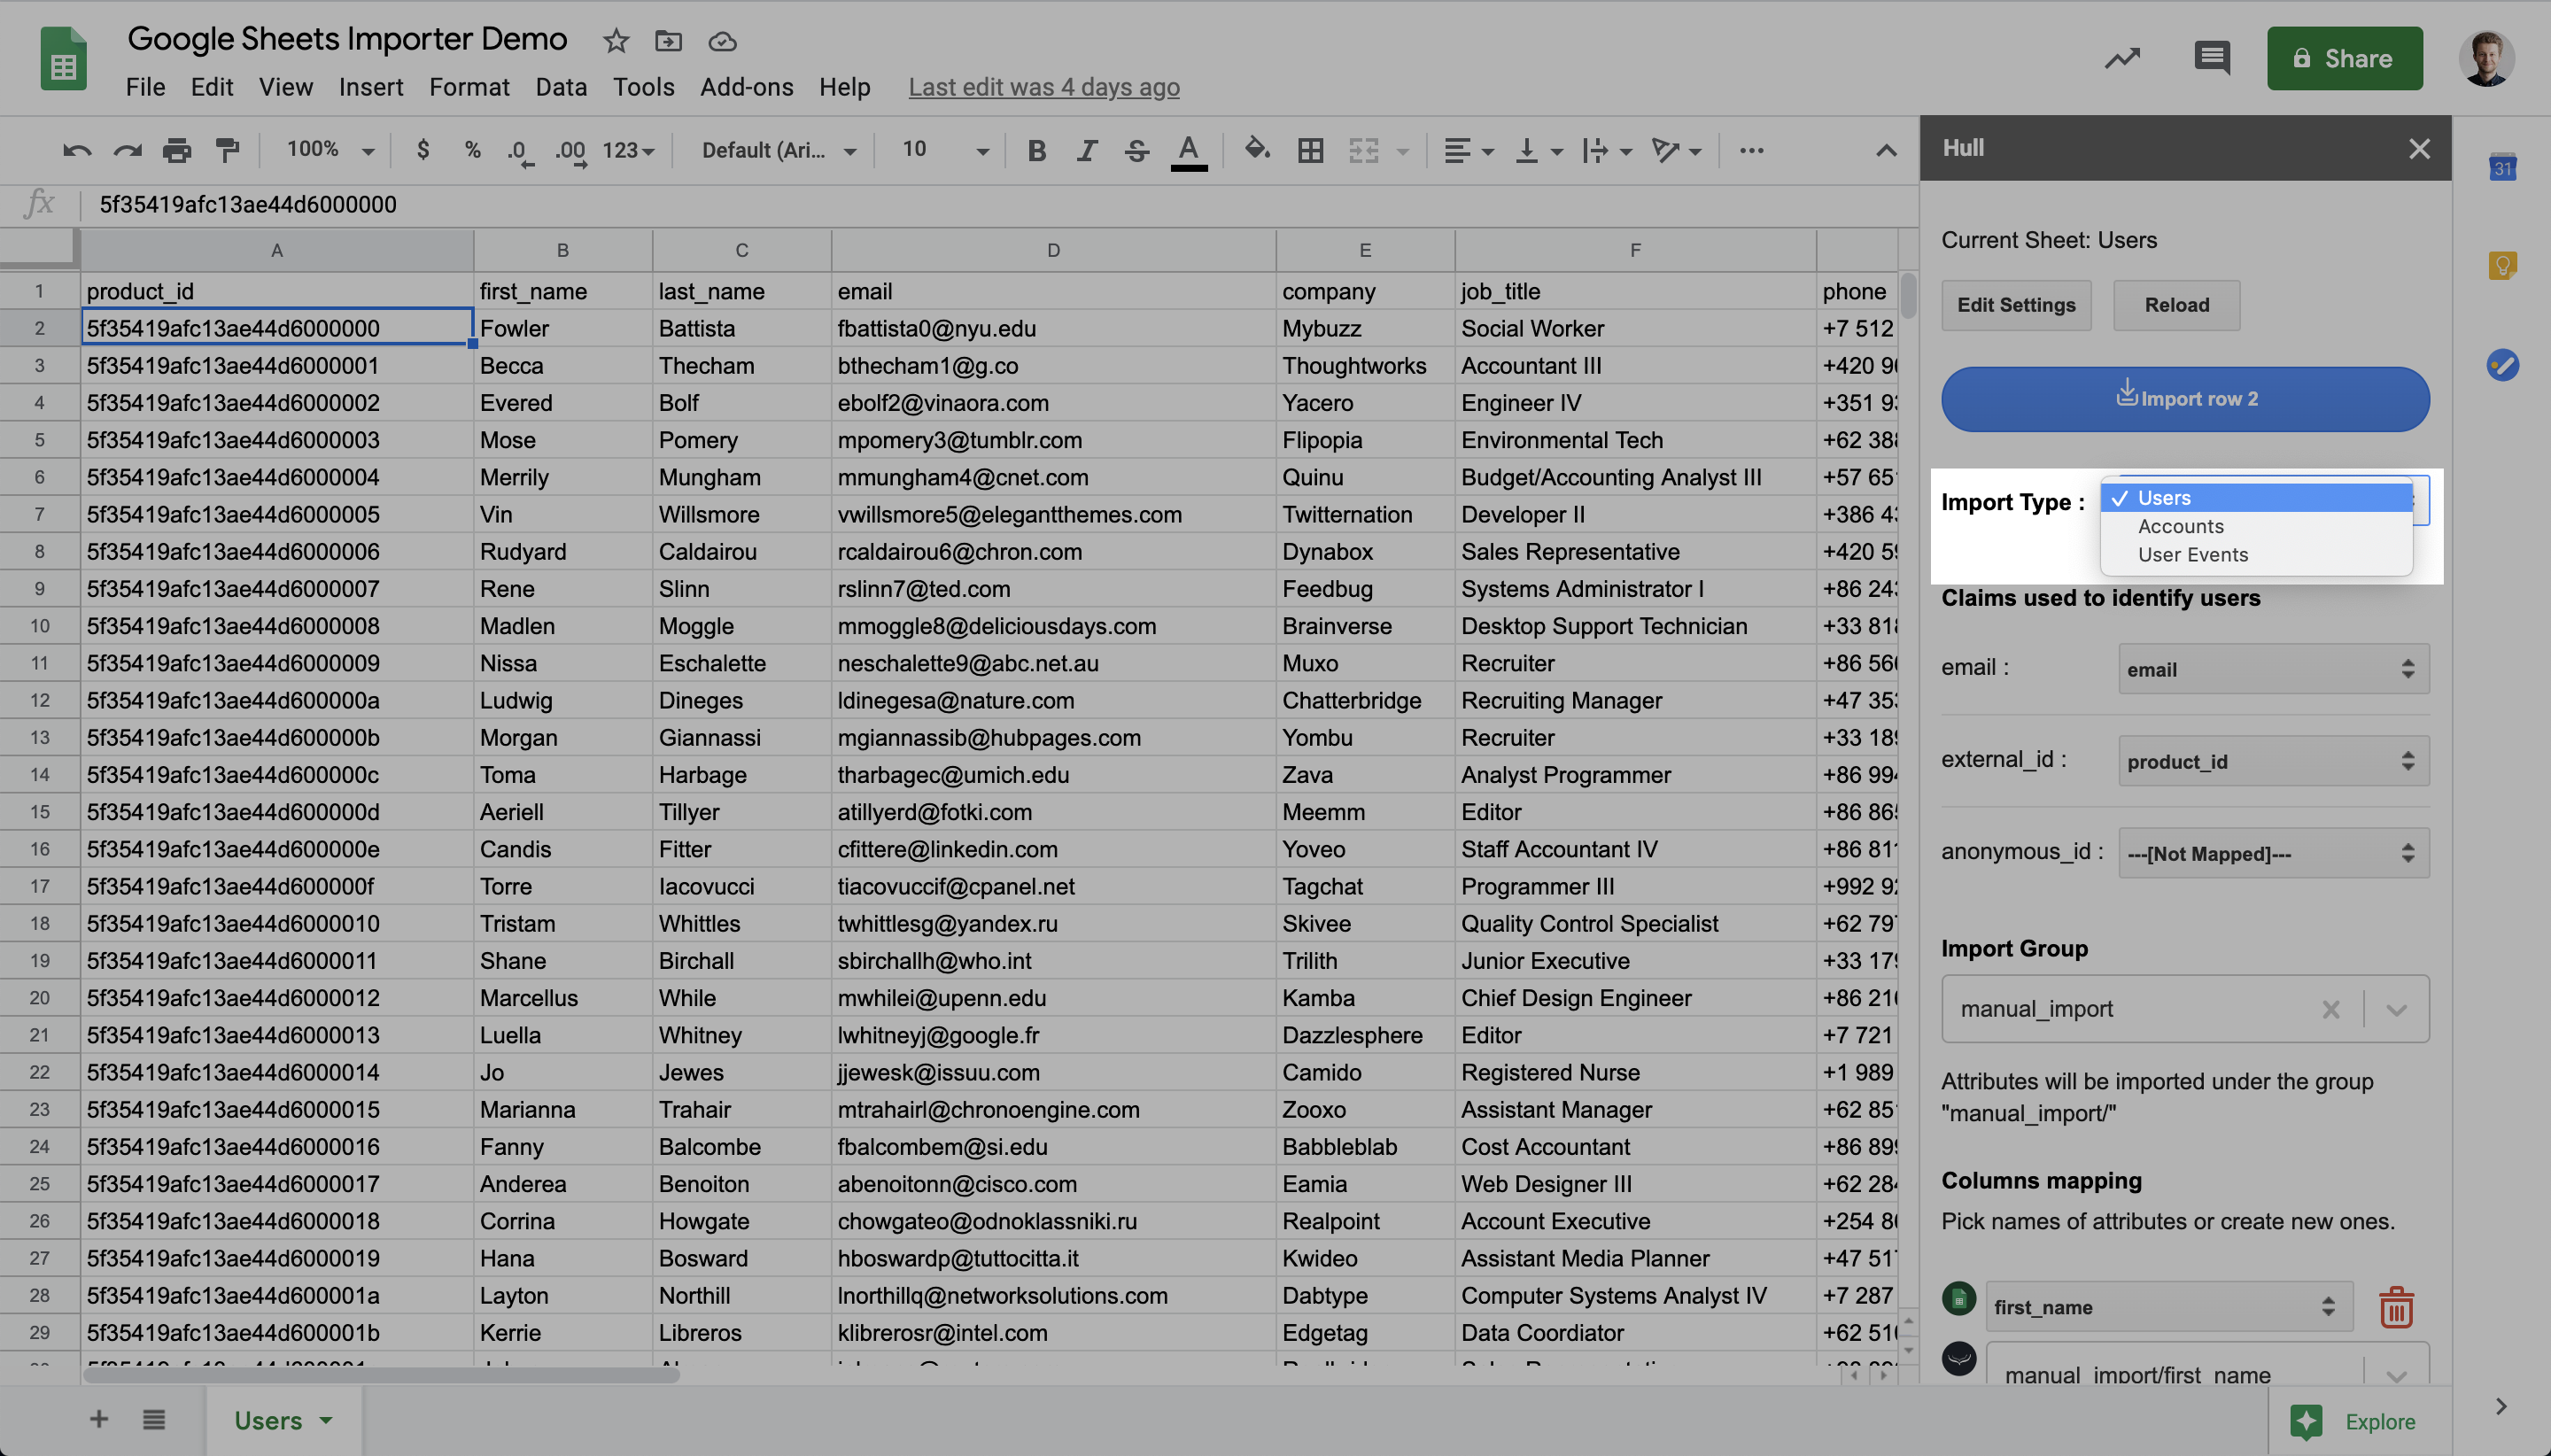Viewport: 2551px width, 1456px height.
Task: Toggle bold formatting
Action: [x=1037, y=150]
